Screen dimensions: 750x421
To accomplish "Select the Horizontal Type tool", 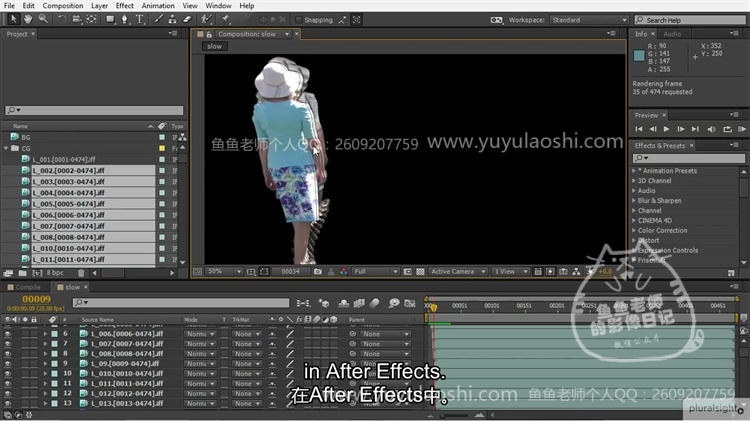I will click(140, 19).
